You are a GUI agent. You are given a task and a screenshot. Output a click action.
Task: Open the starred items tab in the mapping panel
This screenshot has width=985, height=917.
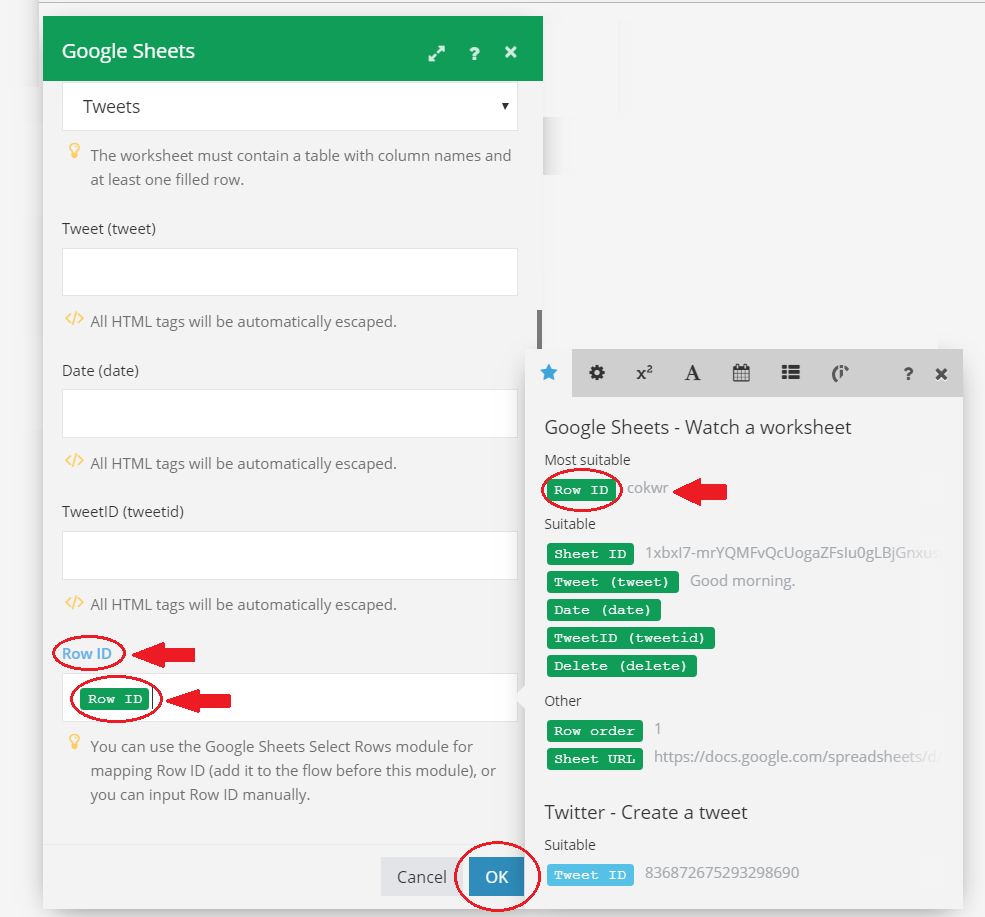[549, 373]
